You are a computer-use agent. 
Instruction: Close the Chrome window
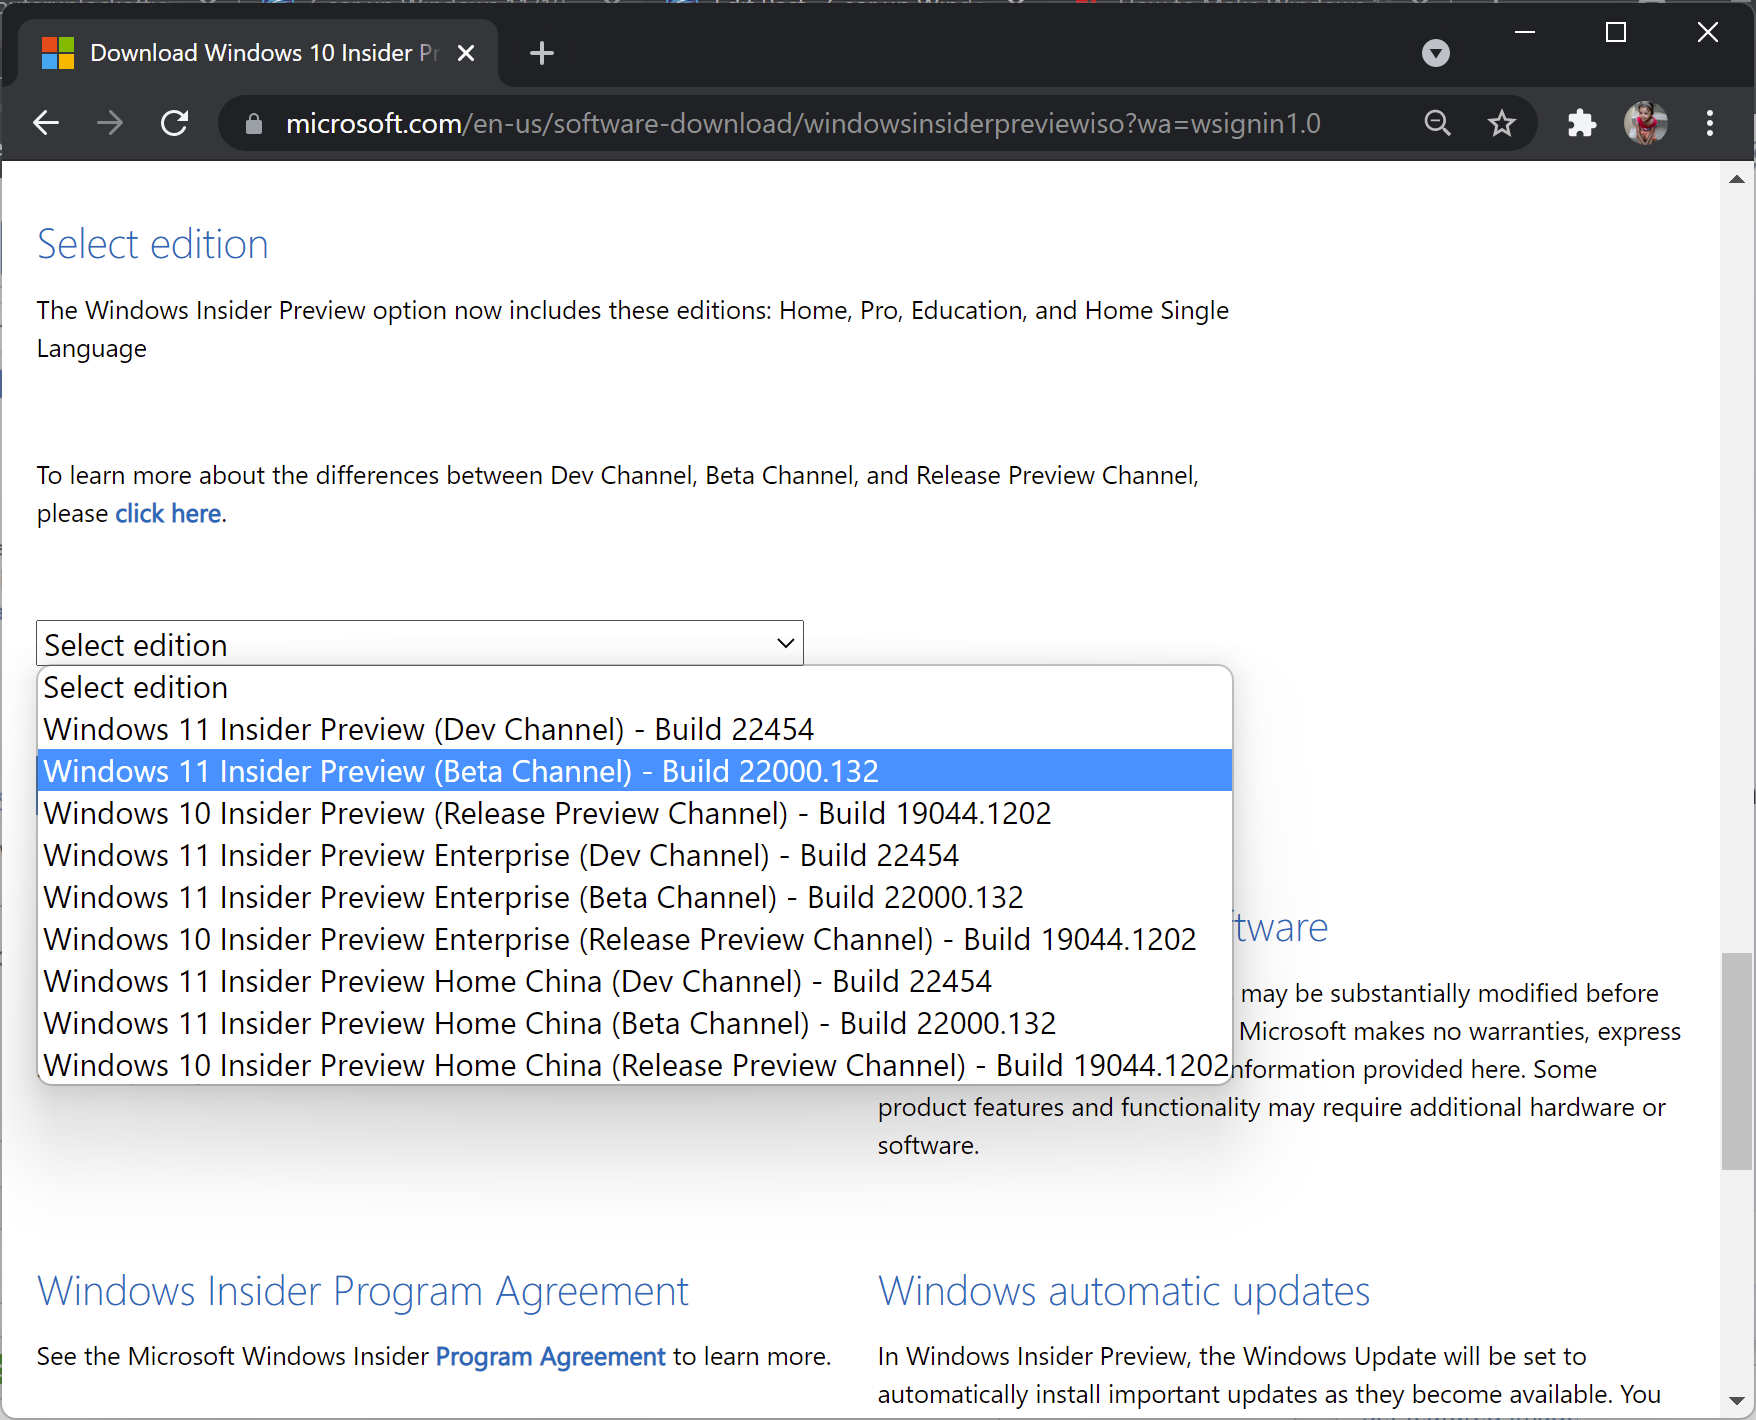(x=1707, y=32)
